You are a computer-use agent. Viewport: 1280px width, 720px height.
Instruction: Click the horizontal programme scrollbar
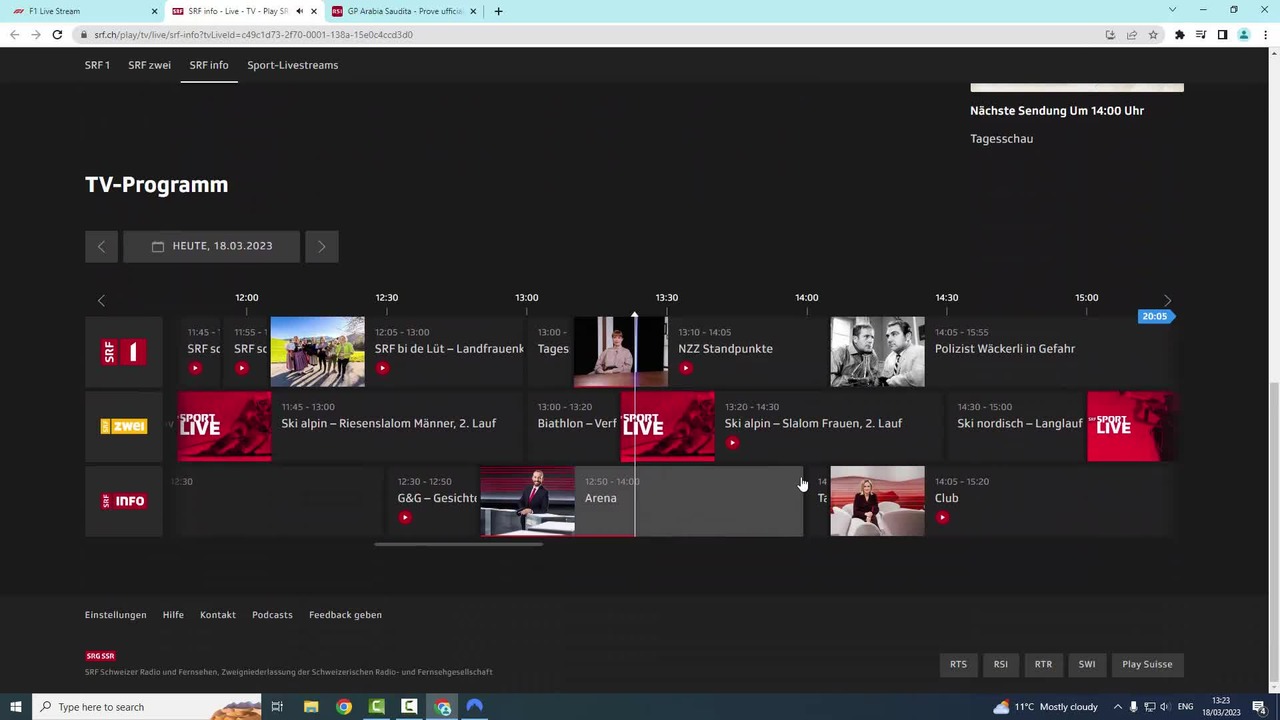459,545
